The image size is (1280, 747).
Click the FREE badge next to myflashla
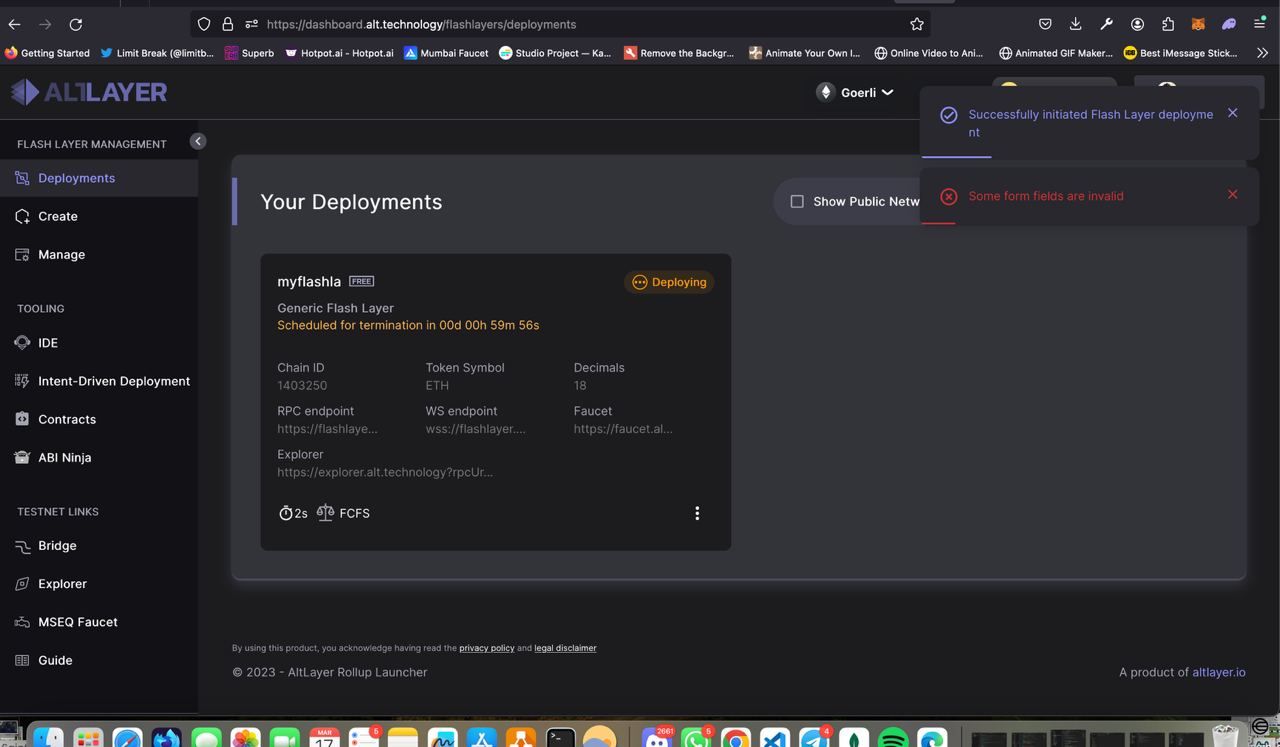coord(361,281)
